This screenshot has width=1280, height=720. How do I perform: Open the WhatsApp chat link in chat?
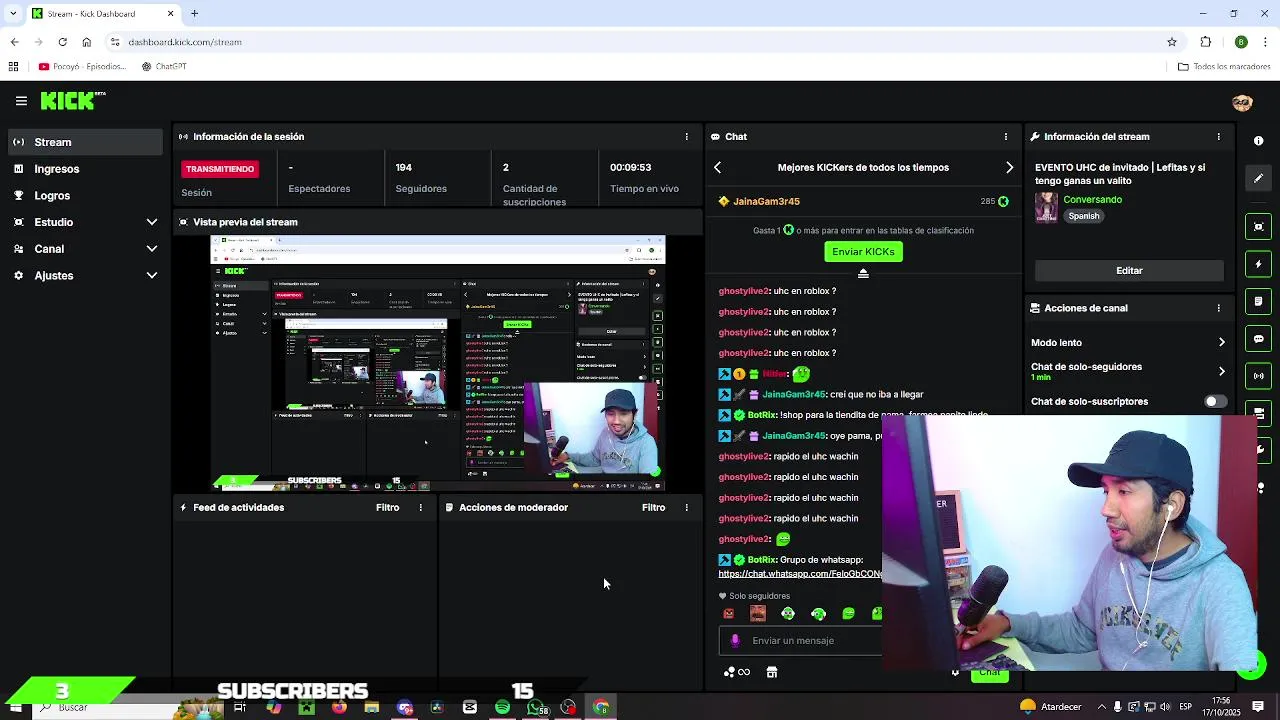point(800,574)
